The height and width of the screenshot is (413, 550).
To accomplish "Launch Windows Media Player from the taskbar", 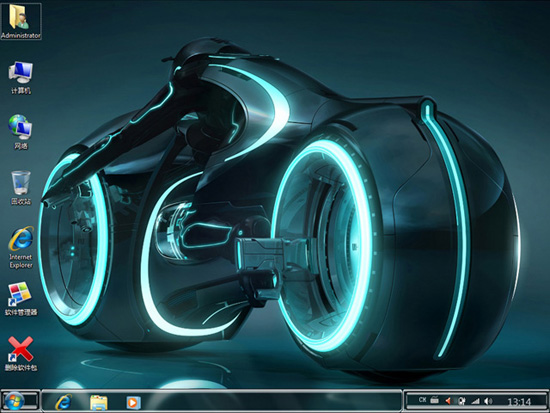I will [x=133, y=402].
